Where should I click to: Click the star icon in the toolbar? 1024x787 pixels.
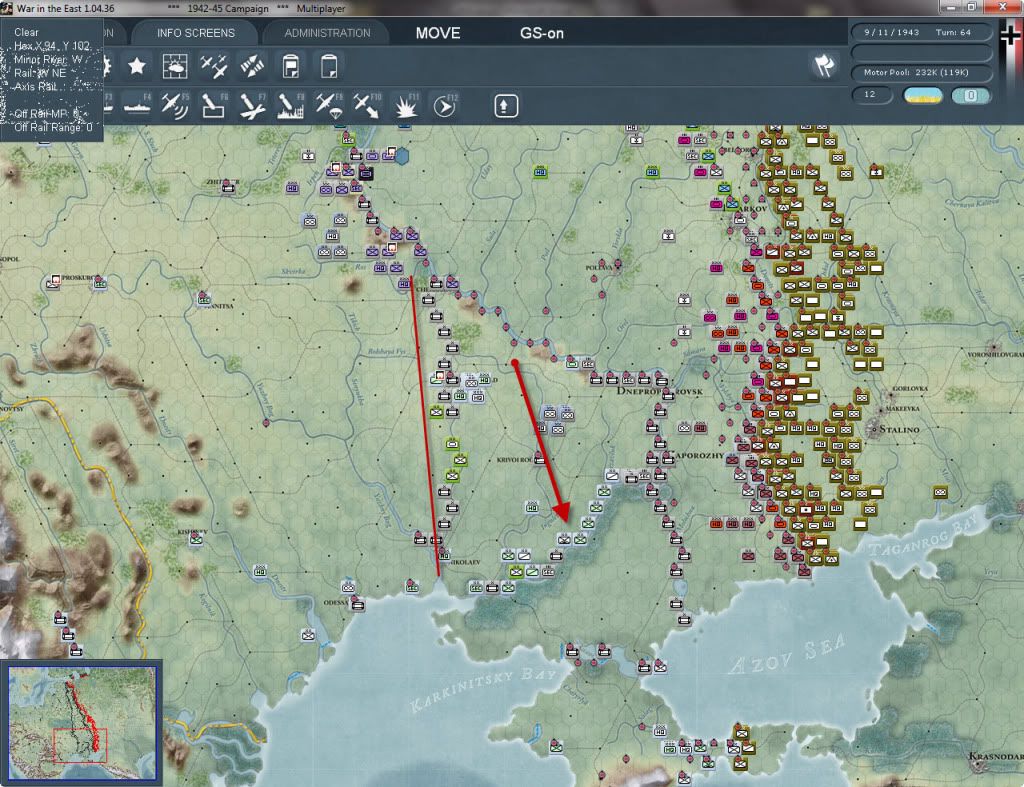coord(136,66)
